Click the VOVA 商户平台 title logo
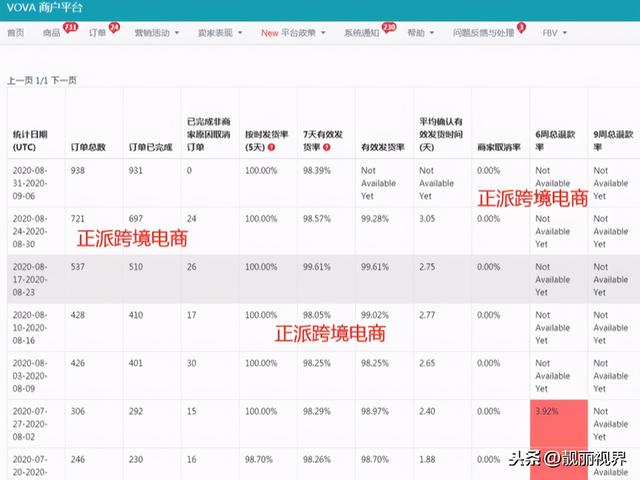640x480 pixels. [46, 8]
